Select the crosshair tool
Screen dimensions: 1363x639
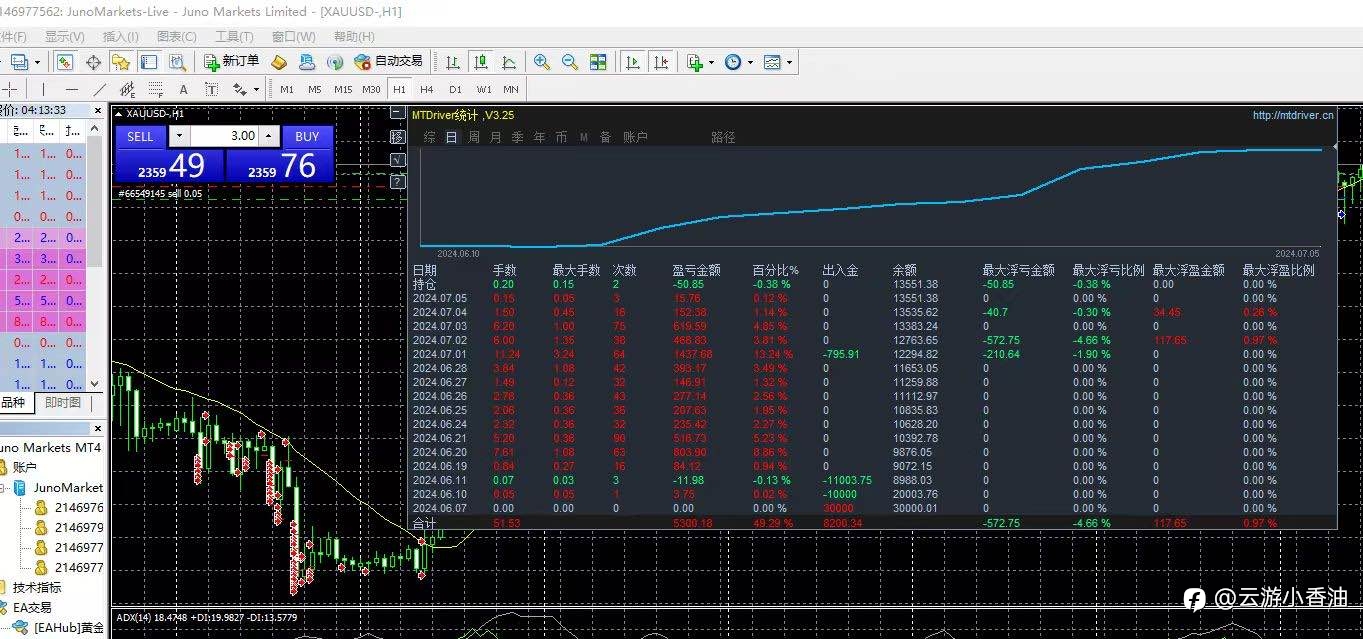(10, 89)
